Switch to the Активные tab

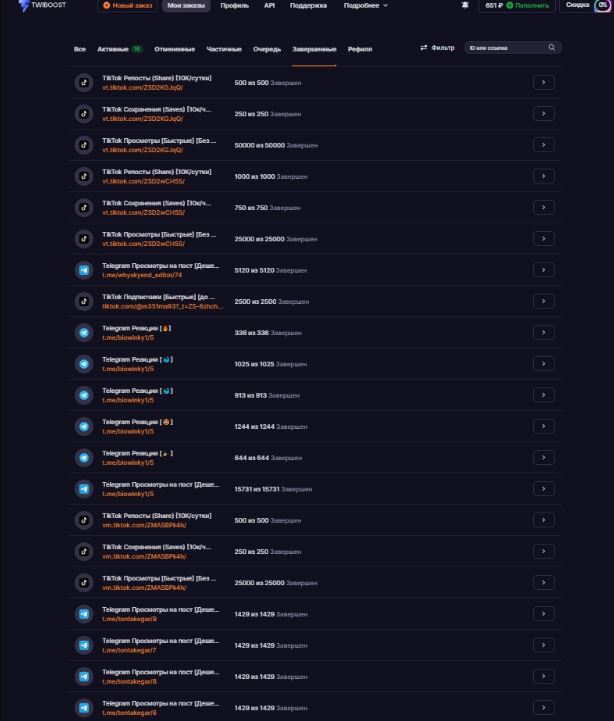[120, 49]
